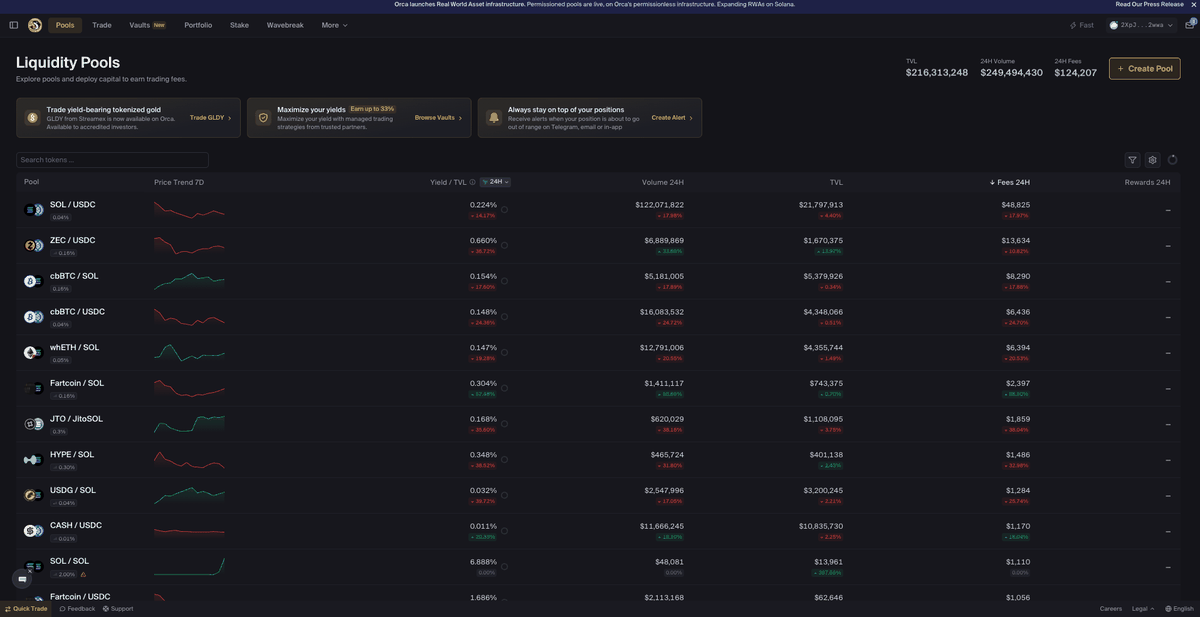This screenshot has width=1200, height=617.
Task: Expand the Legal footer menu
Action: click(1143, 608)
